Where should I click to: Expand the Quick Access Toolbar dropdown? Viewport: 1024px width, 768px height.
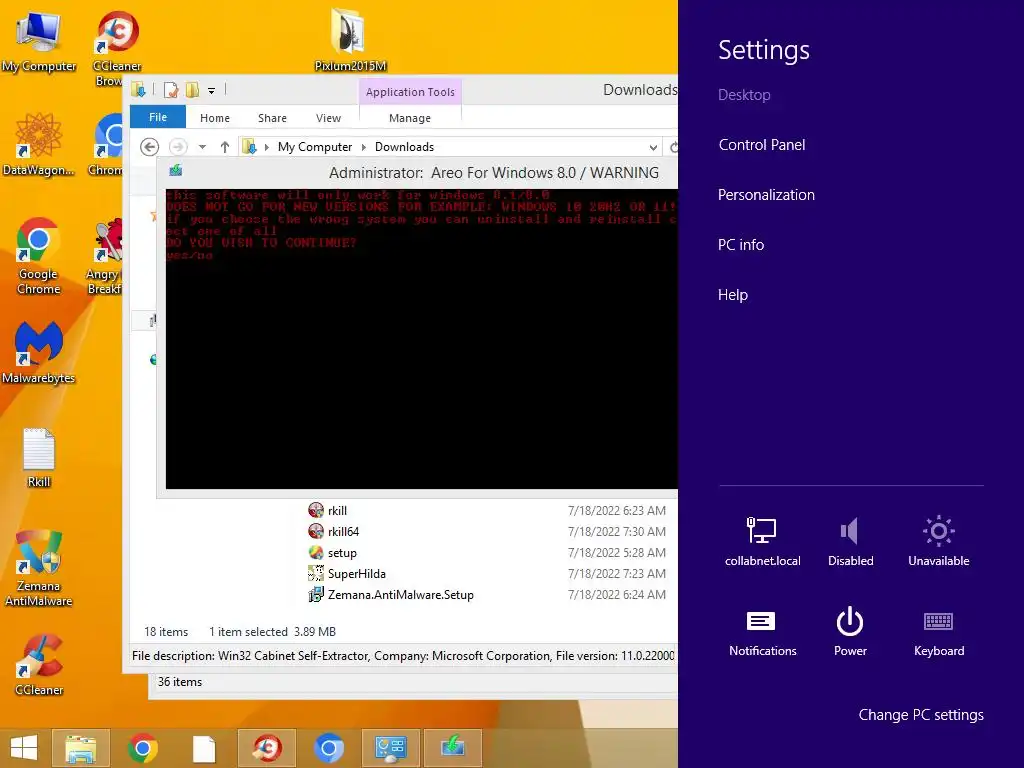(x=212, y=91)
